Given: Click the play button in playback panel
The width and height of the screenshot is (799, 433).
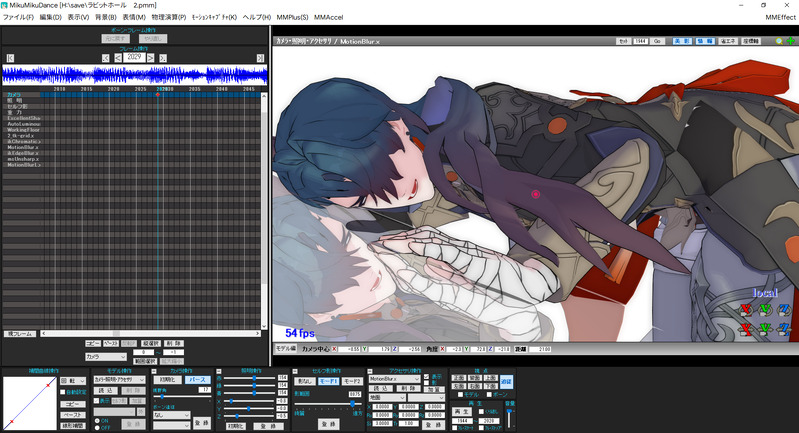Looking at the screenshot, I should [462, 412].
